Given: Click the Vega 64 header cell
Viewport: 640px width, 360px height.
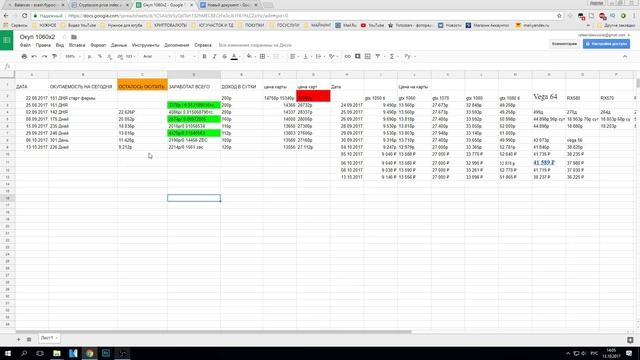Looking at the screenshot, I should click(x=549, y=96).
